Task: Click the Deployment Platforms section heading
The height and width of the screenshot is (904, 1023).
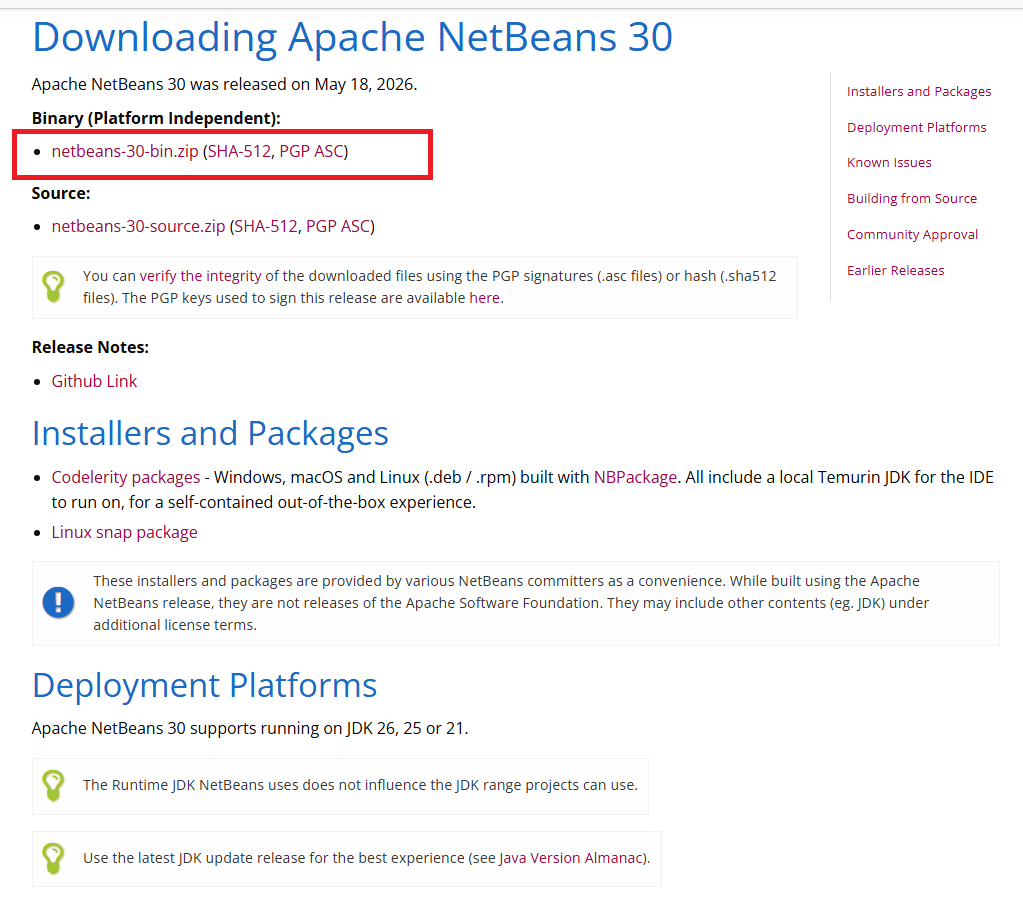Action: (x=205, y=686)
